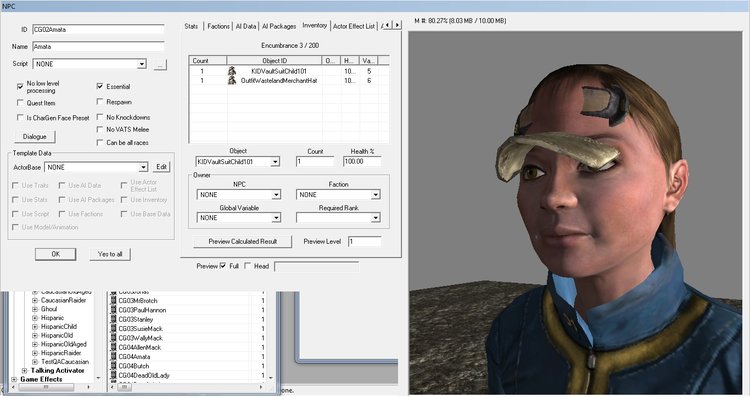Switch to the Stats tab
Screen dimensions: 750x398
click(191, 26)
